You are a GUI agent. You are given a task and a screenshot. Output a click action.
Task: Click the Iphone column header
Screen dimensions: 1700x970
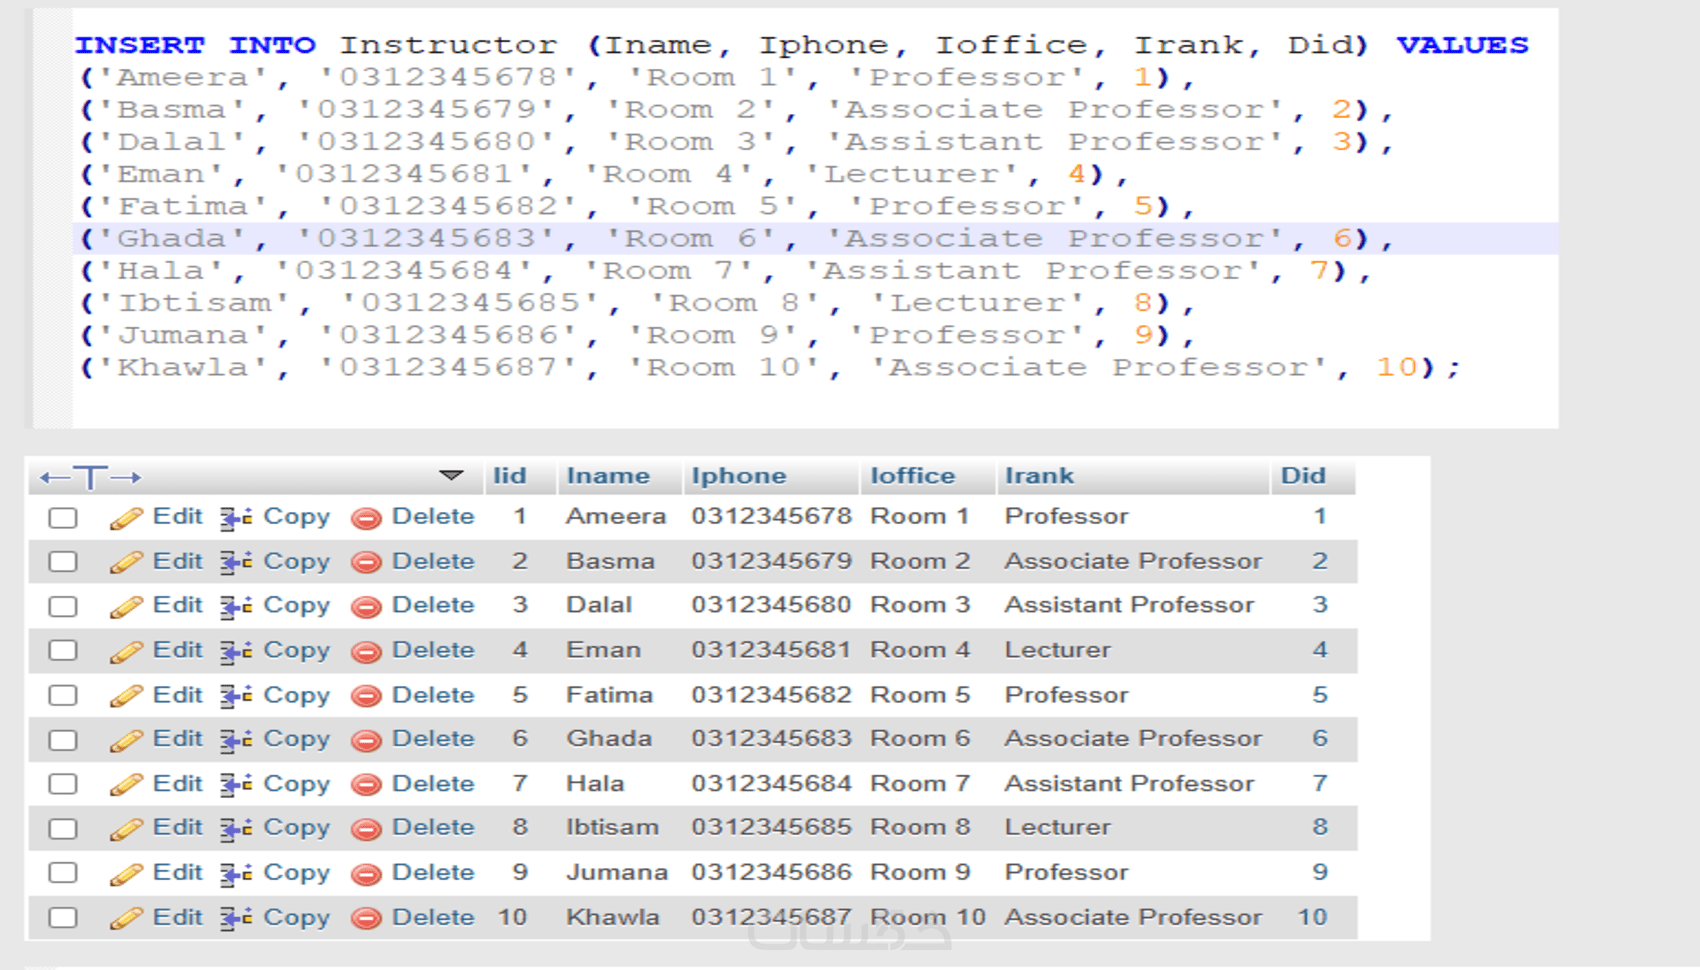click(x=738, y=476)
